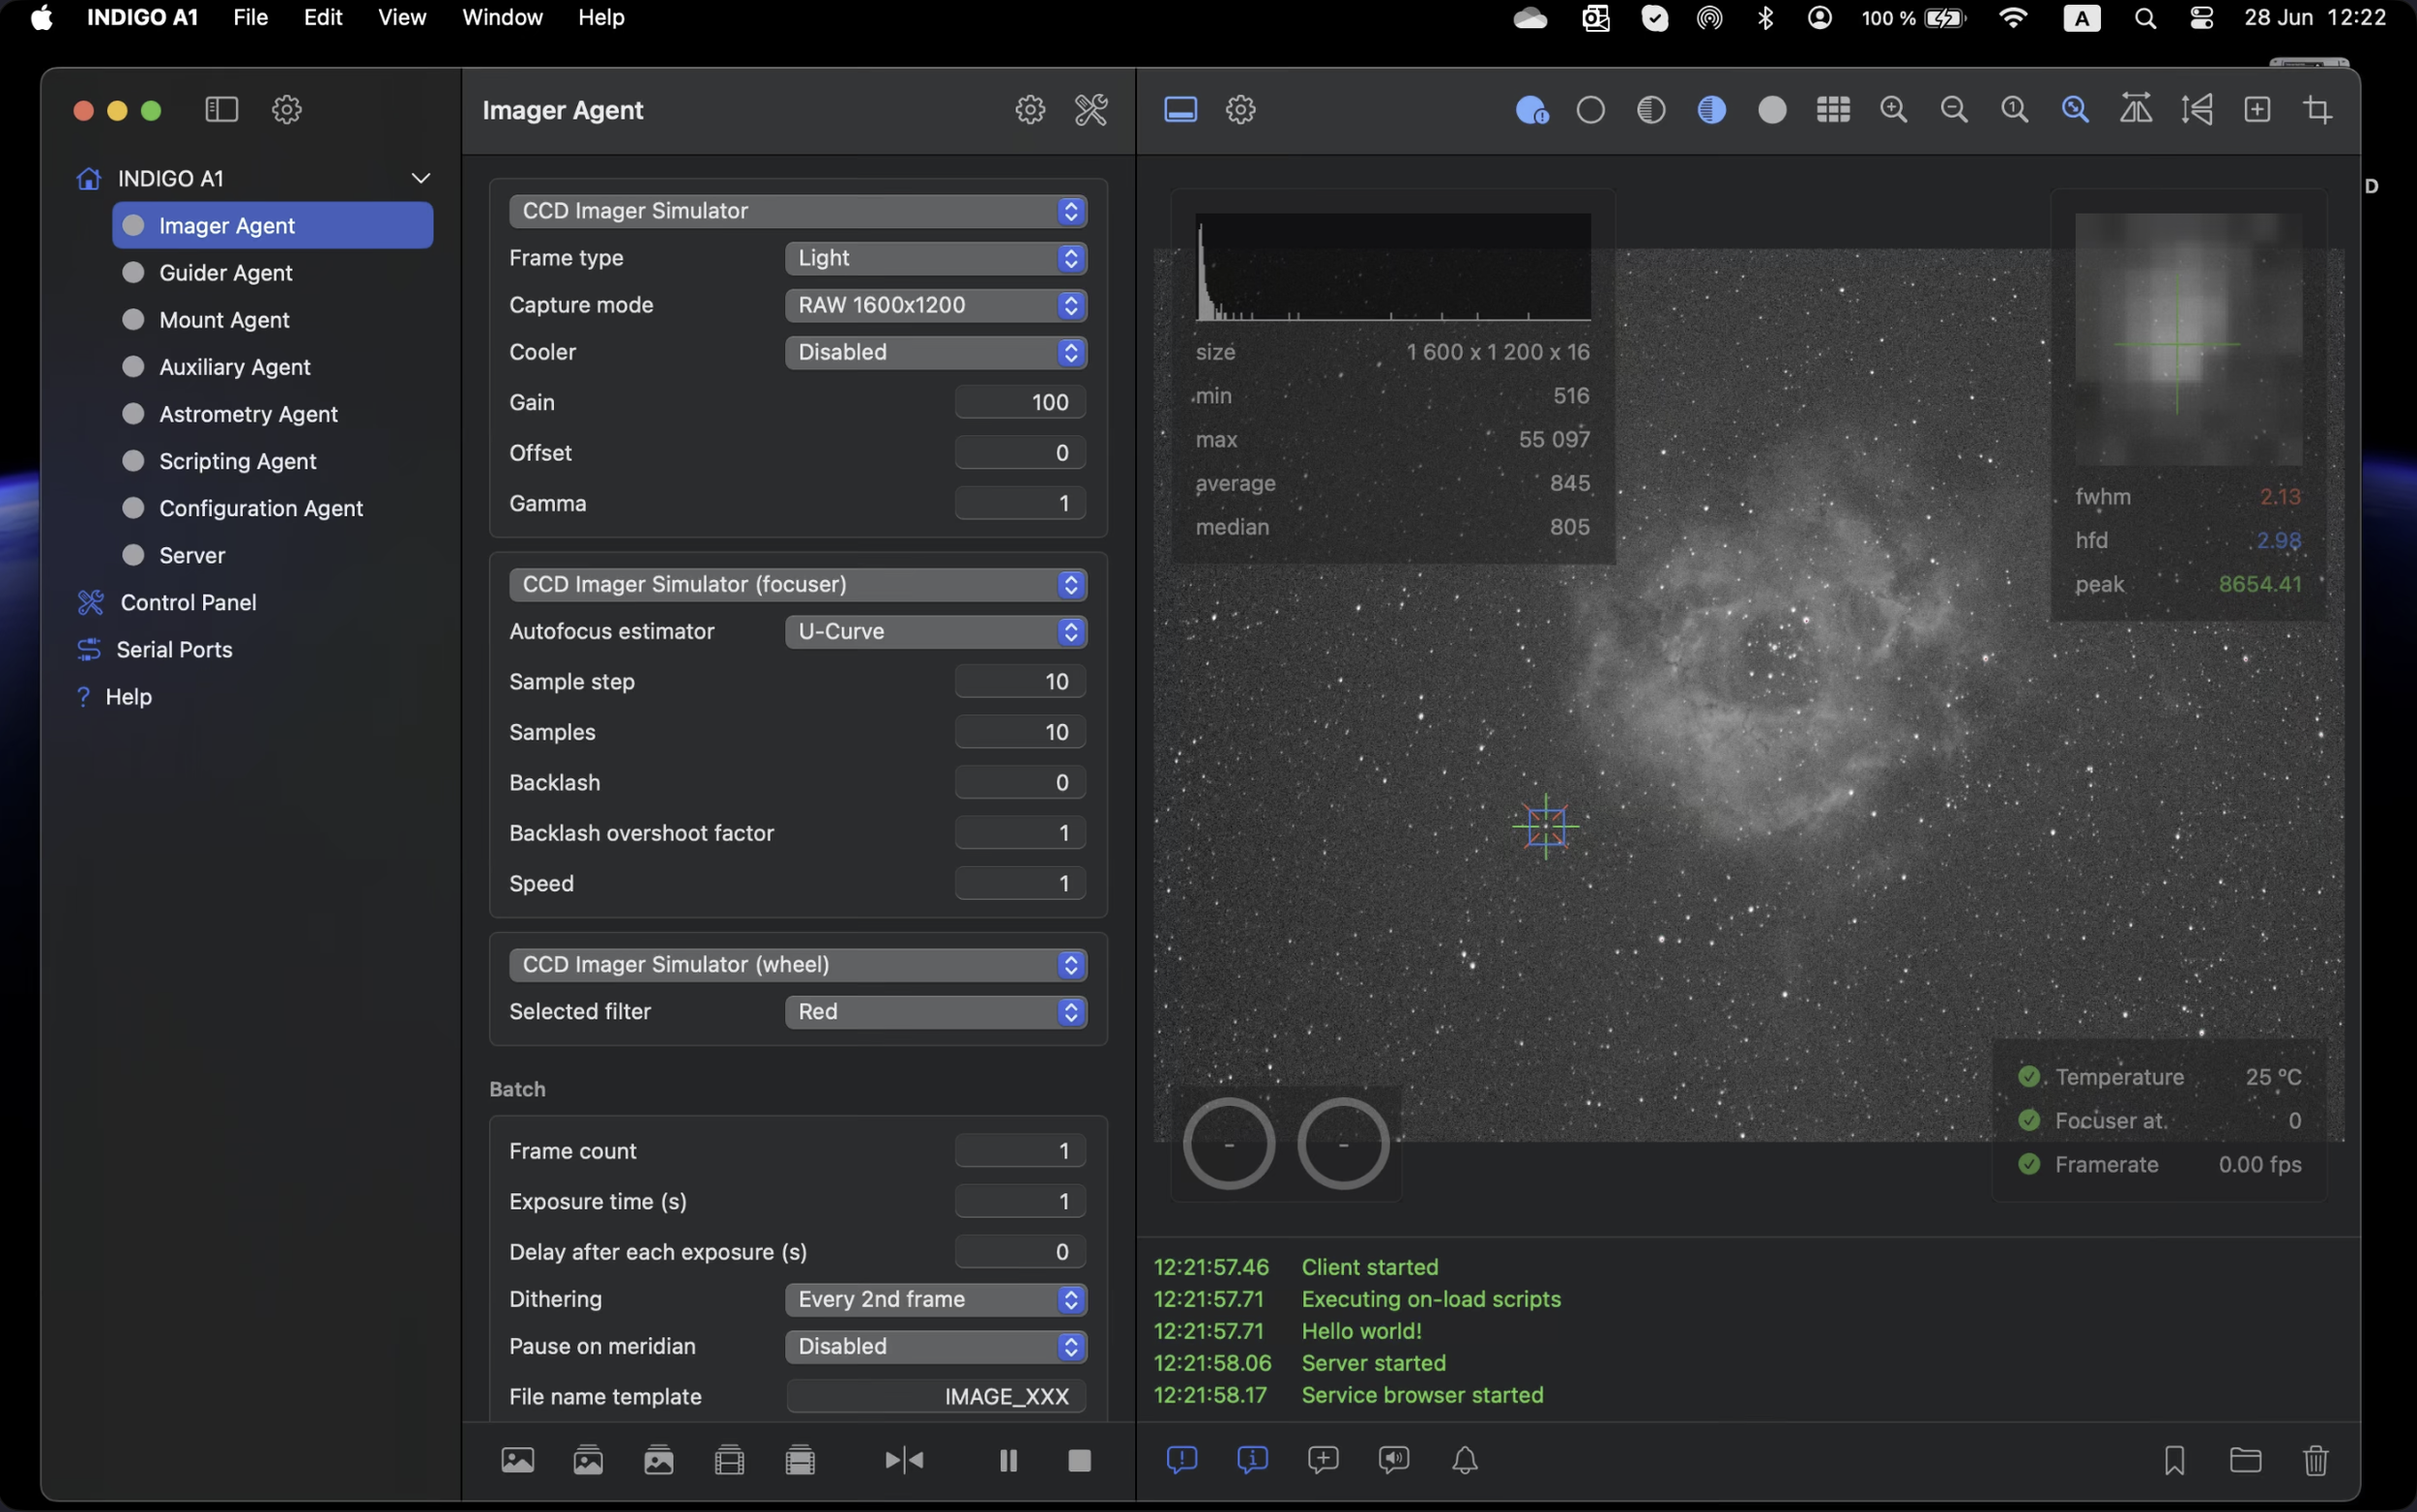
Task: Collapse the INDIGO A1 tree chevron
Action: (x=421, y=178)
